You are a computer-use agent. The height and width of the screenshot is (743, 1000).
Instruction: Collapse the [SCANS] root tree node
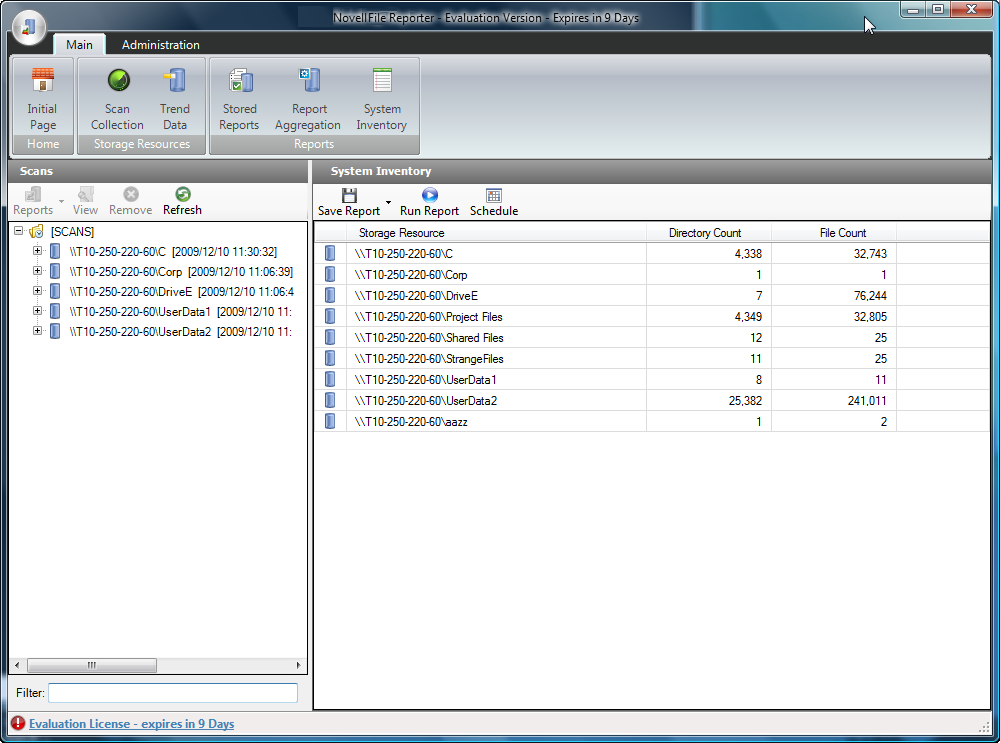pos(18,231)
